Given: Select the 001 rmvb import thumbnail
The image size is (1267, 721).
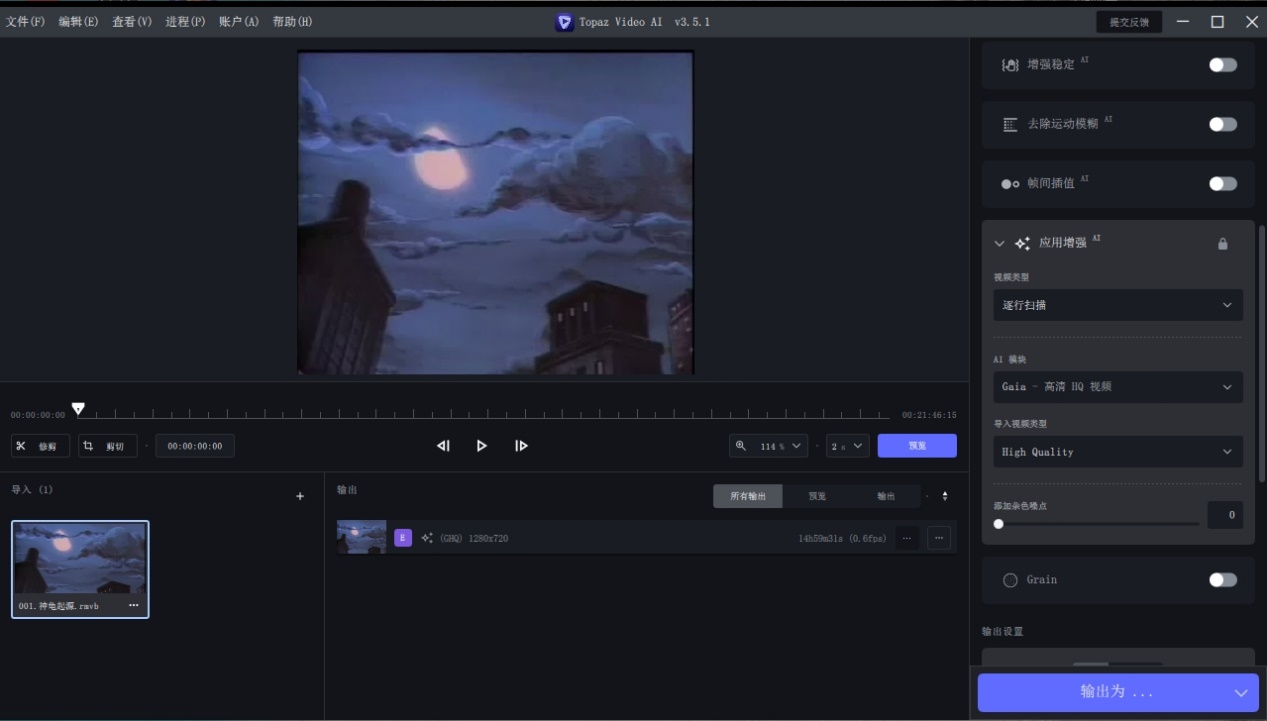Looking at the screenshot, I should pyautogui.click(x=80, y=569).
